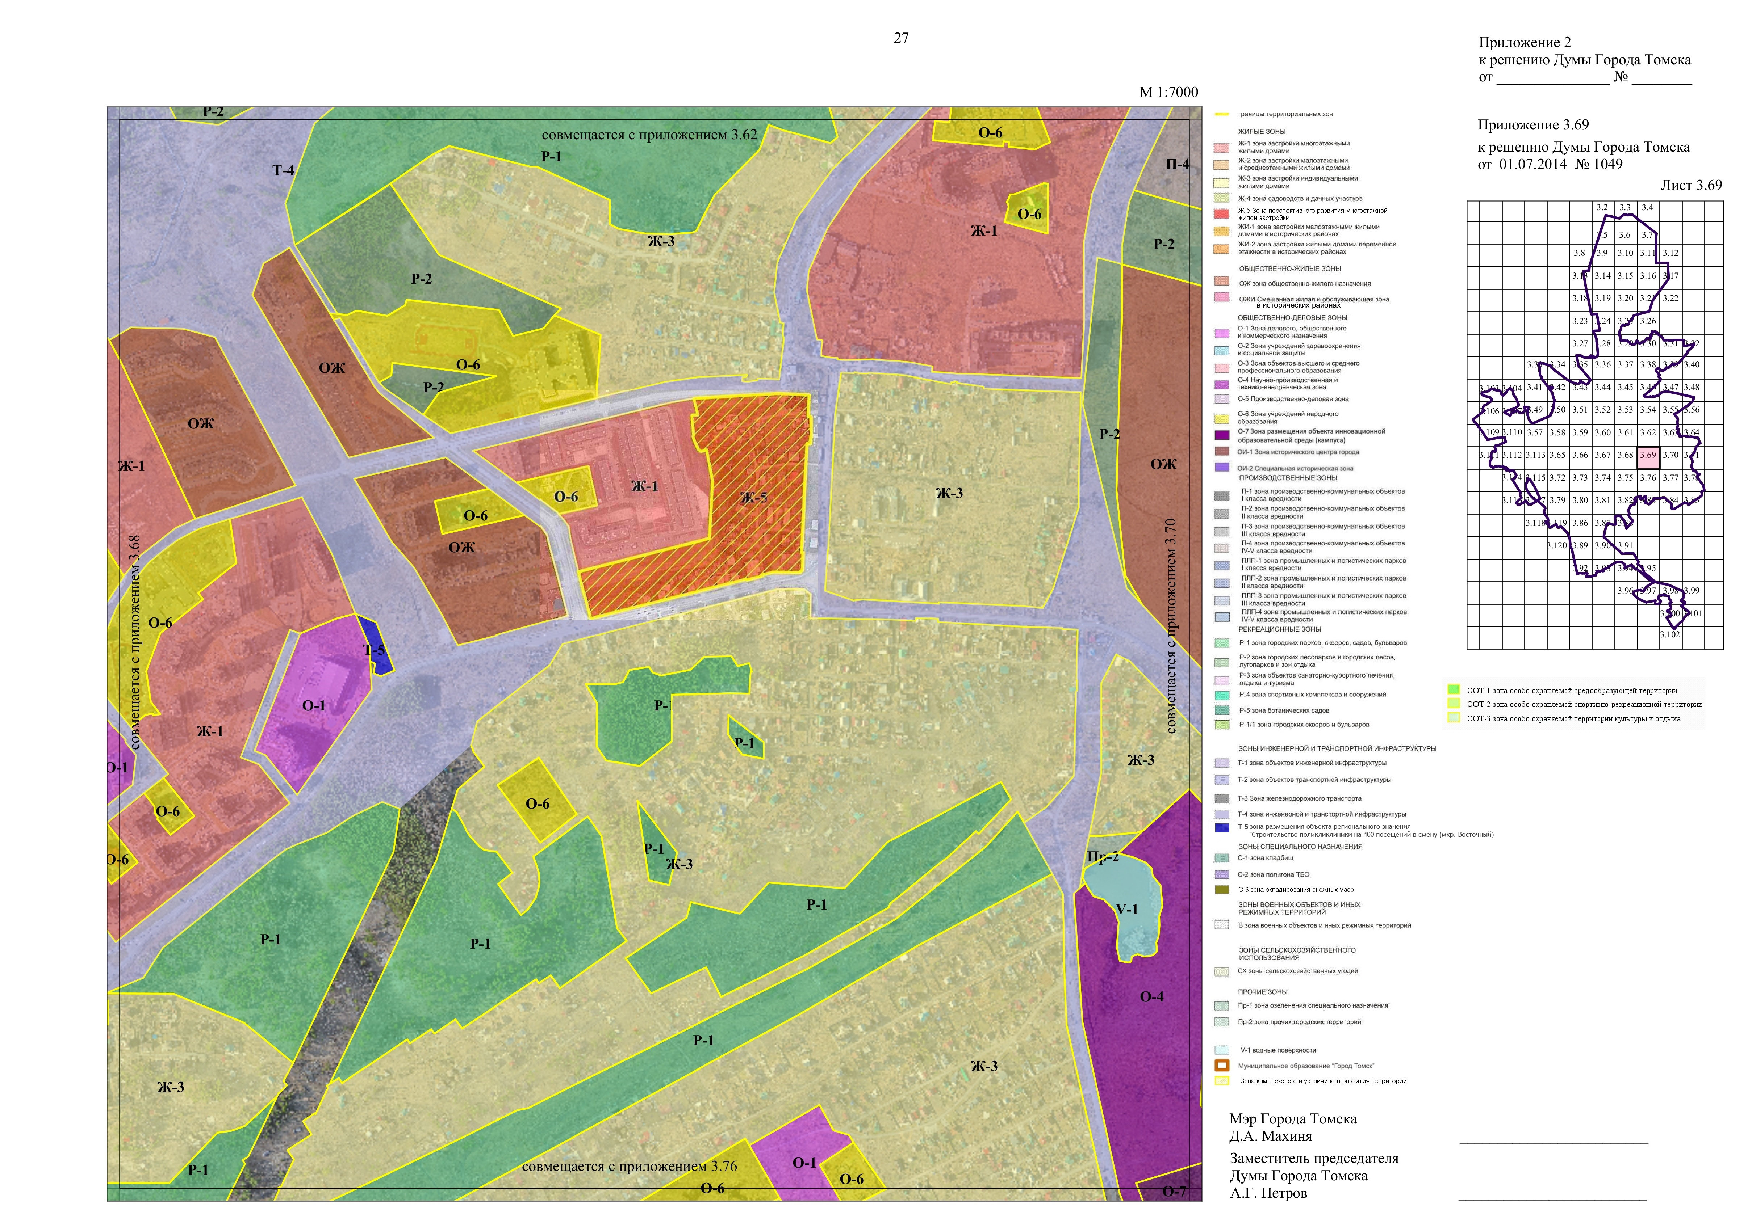Pick the dark purple О-7 legend swatch

click(x=1221, y=435)
